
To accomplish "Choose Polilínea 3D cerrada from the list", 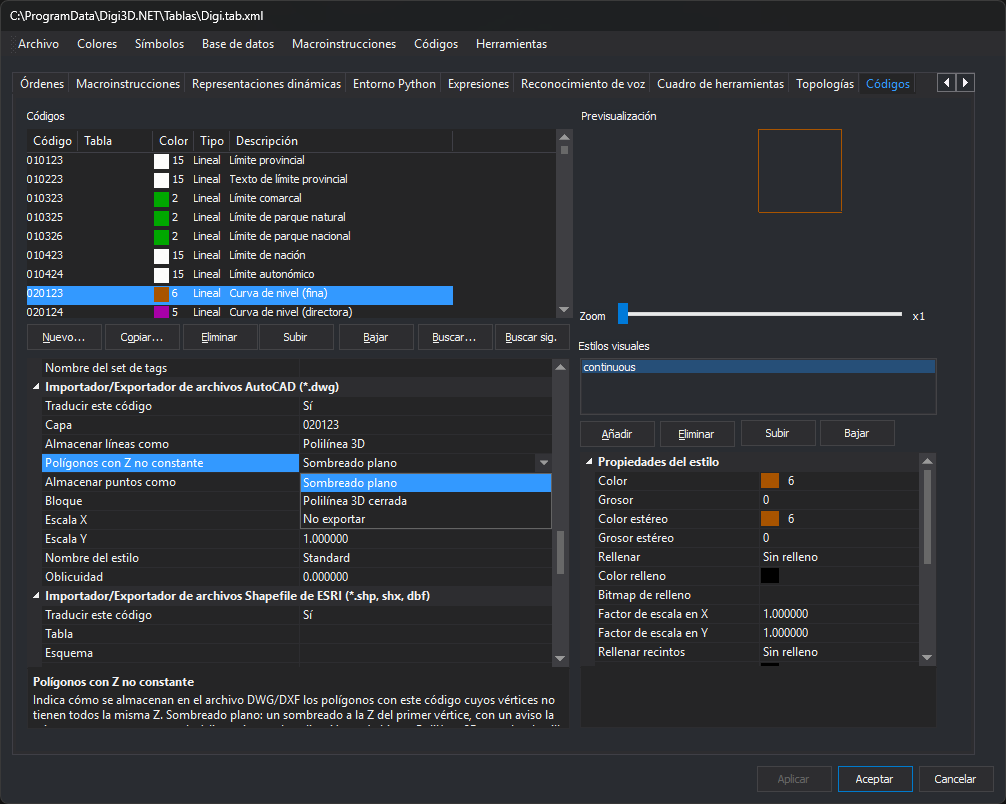I will pos(425,500).
